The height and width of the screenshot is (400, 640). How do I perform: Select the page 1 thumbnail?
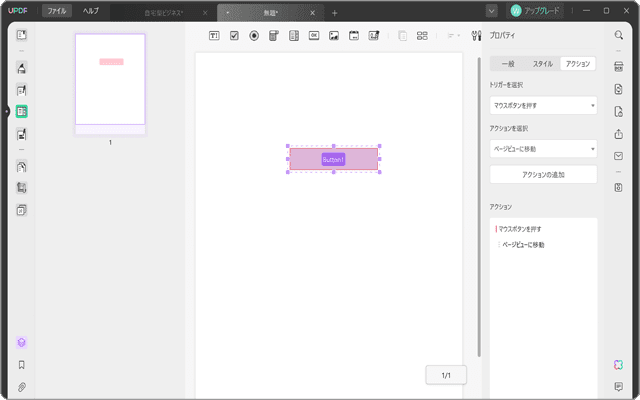[x=110, y=80]
